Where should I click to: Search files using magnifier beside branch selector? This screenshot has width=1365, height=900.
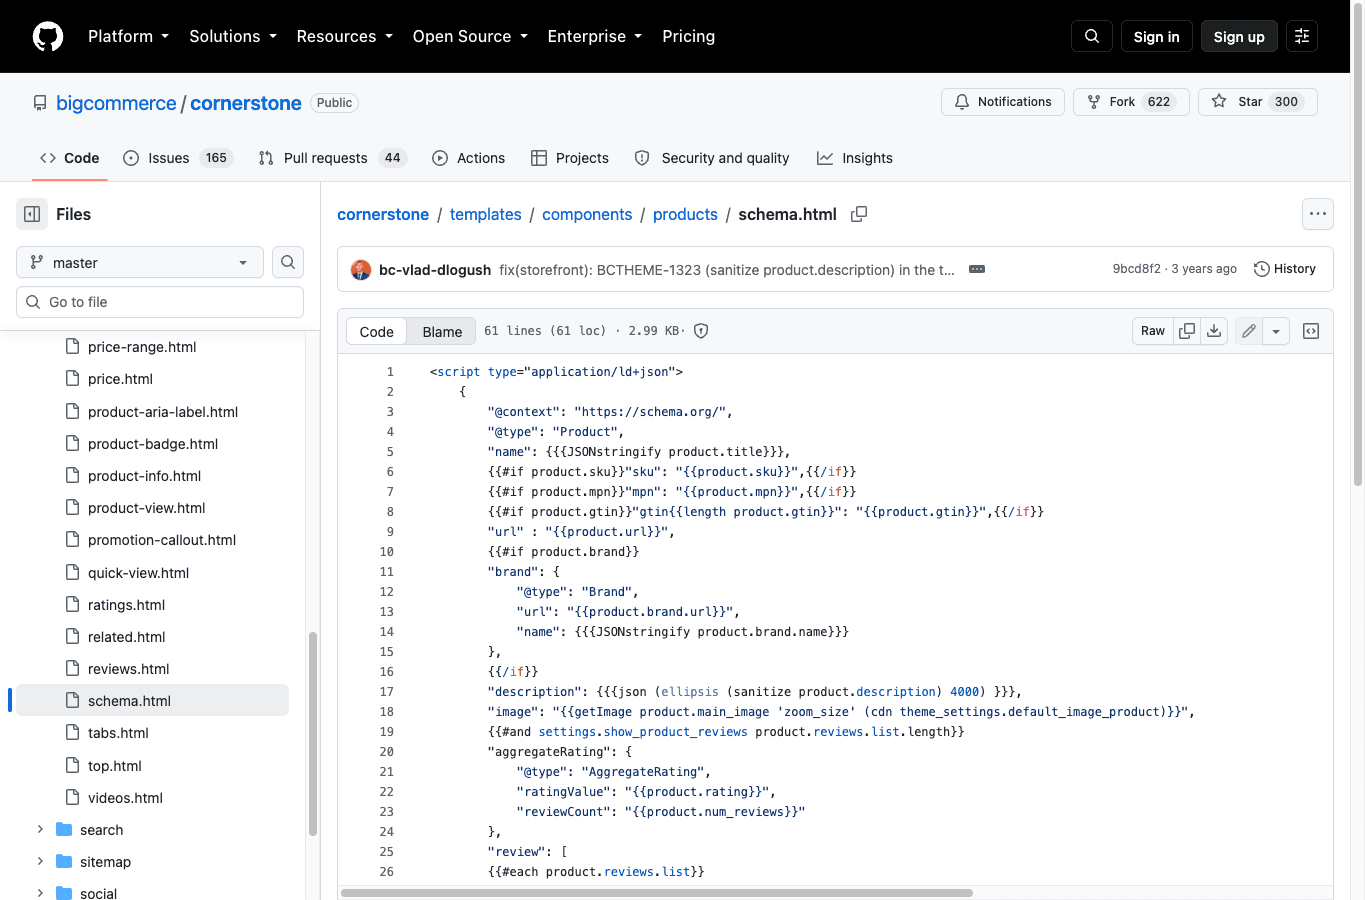point(288,262)
